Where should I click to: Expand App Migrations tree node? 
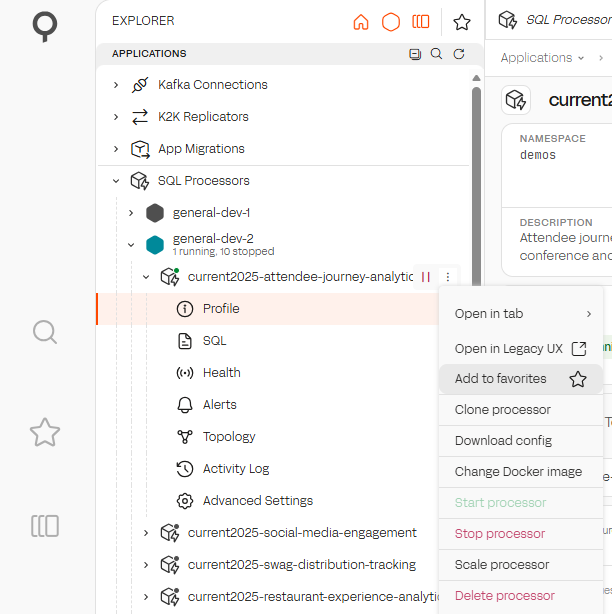tap(116, 149)
